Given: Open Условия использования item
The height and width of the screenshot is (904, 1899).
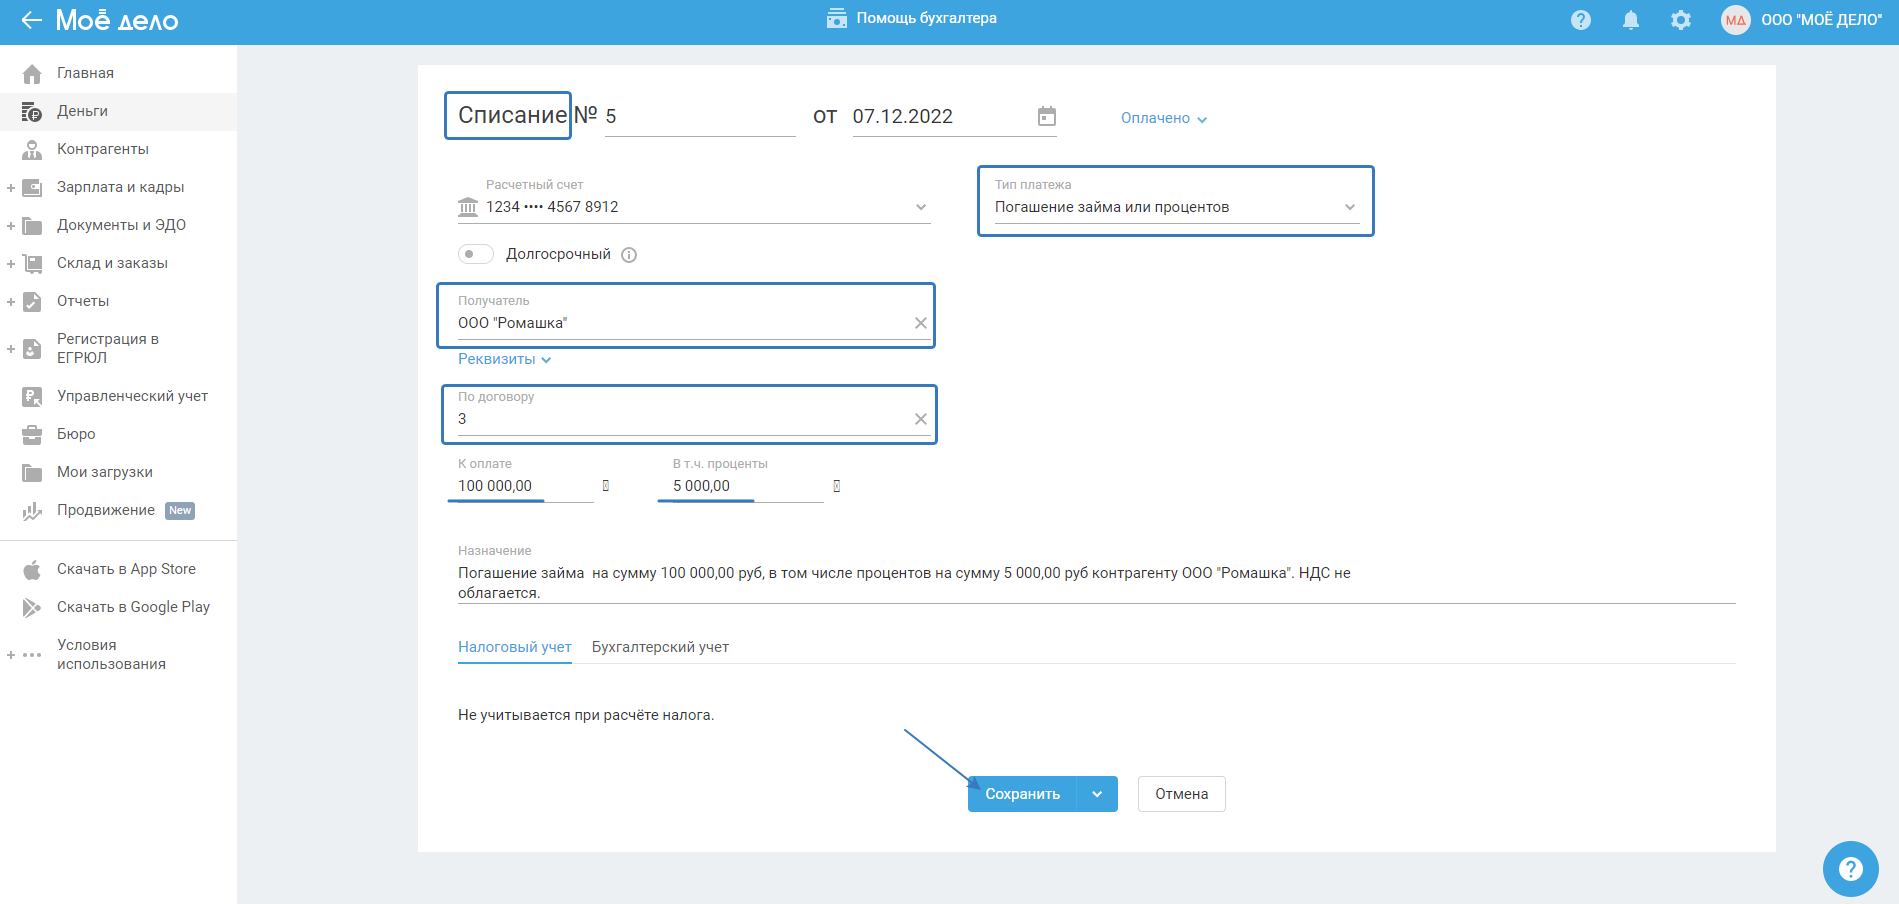Looking at the screenshot, I should pos(111,654).
